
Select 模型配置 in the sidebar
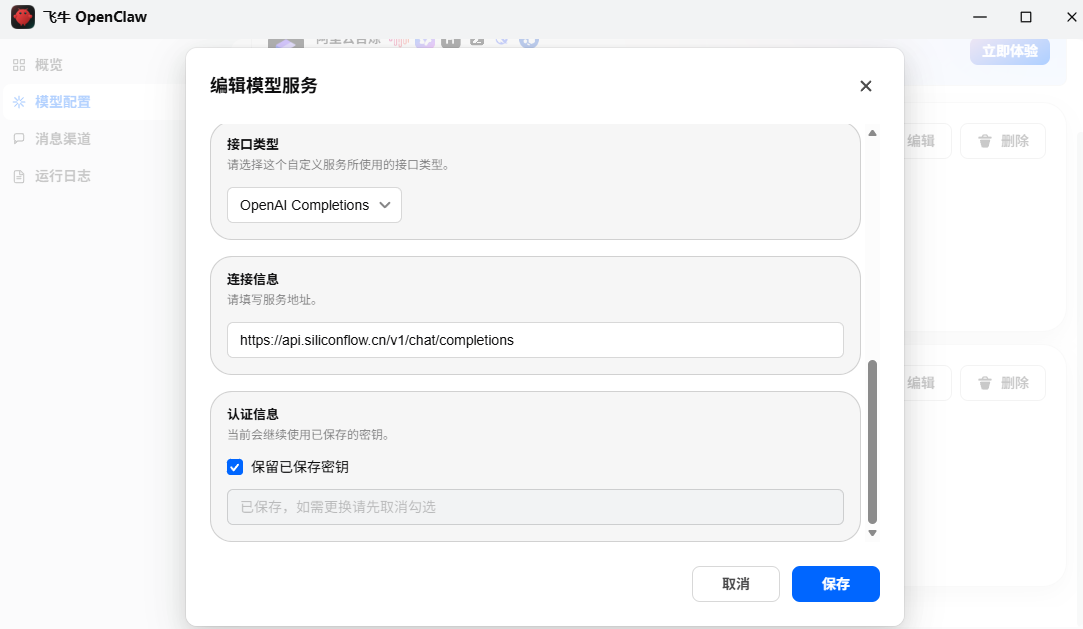click(x=63, y=102)
